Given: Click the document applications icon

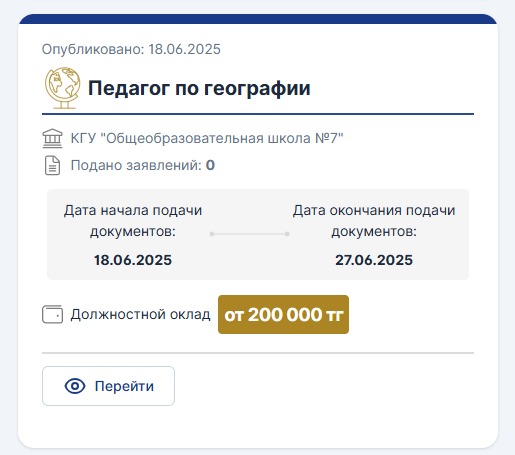Looking at the screenshot, I should (x=52, y=165).
